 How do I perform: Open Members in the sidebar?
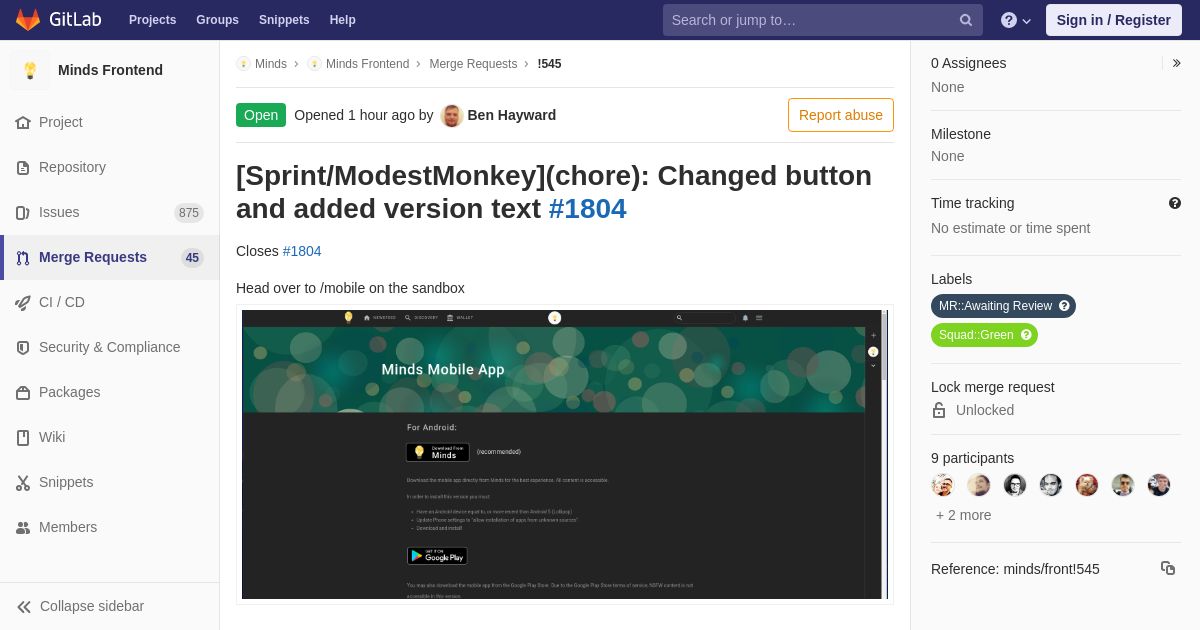point(110,527)
